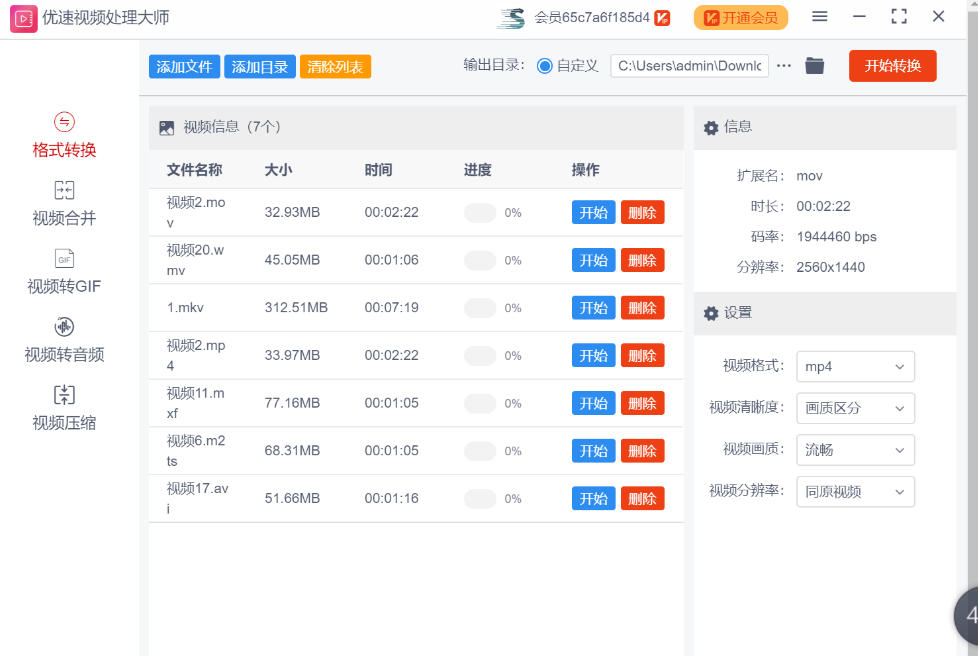Open the 视频画质 dropdown showing 流畅
Screen dimensions: 978x656
[x=855, y=450]
